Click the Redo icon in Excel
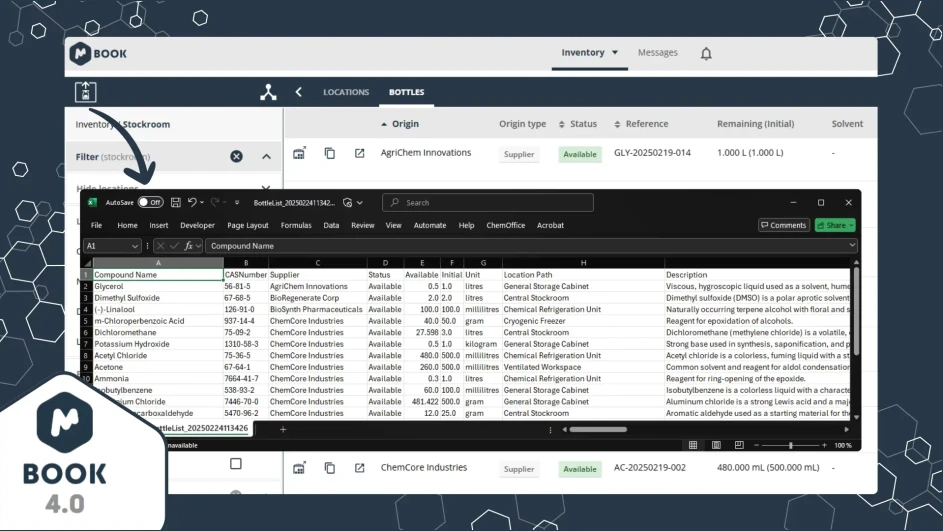 (x=215, y=203)
